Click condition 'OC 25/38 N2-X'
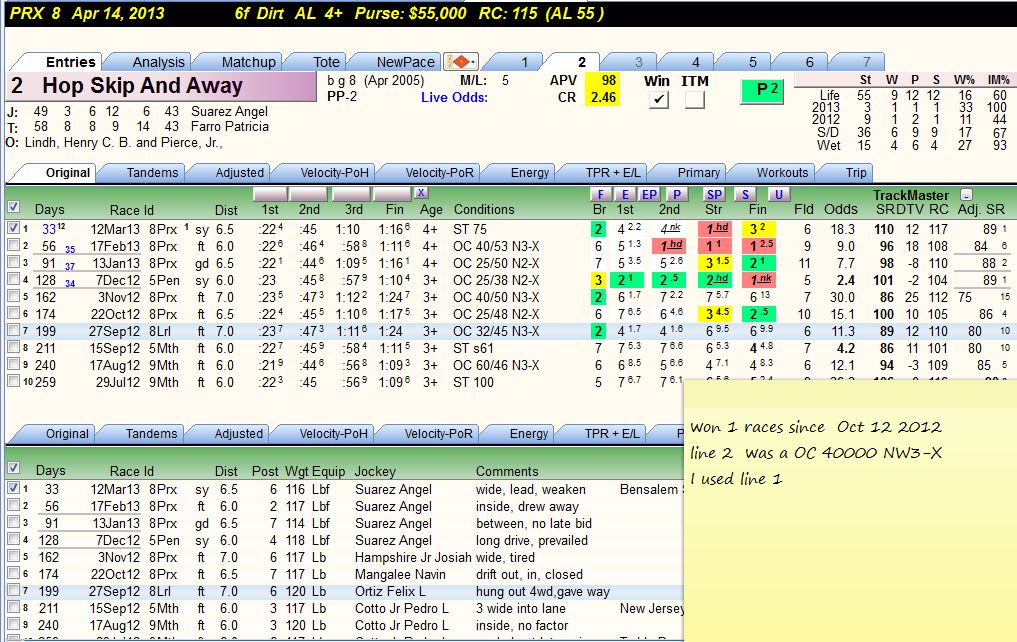The height and width of the screenshot is (642, 1017). 496,280
